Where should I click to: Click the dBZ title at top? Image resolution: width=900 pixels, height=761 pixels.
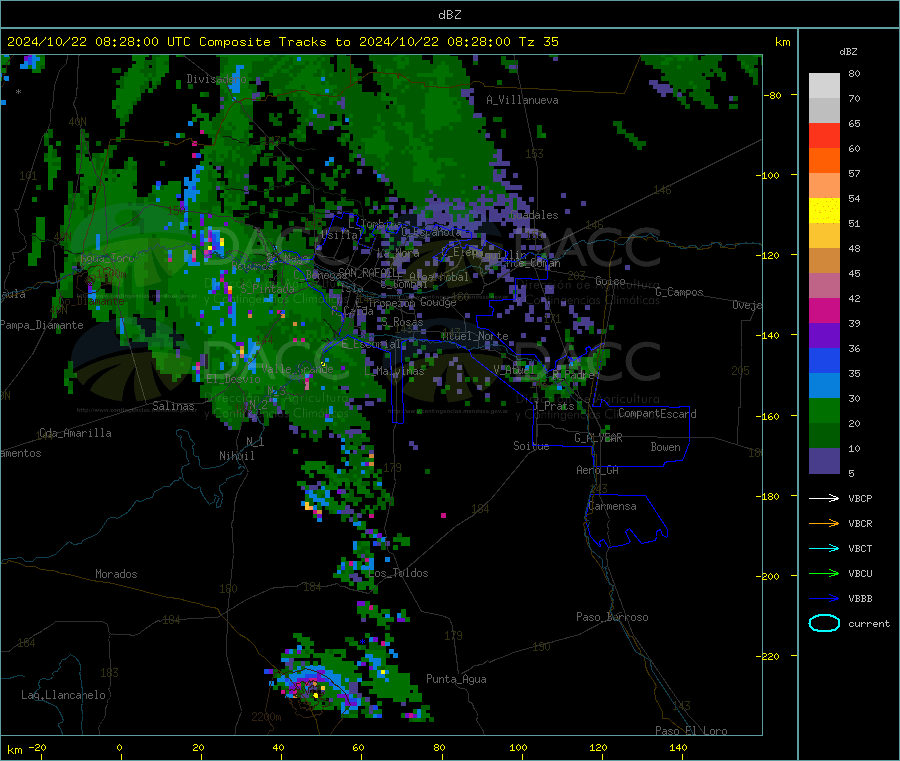pos(449,15)
